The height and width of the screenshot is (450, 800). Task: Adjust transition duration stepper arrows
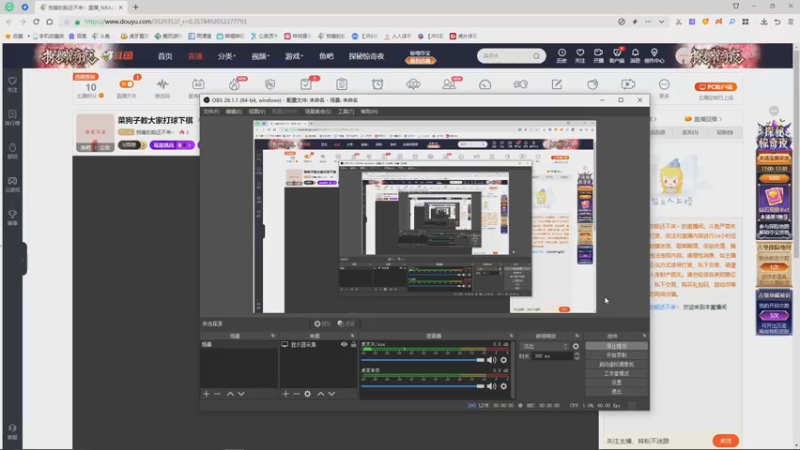tap(577, 356)
